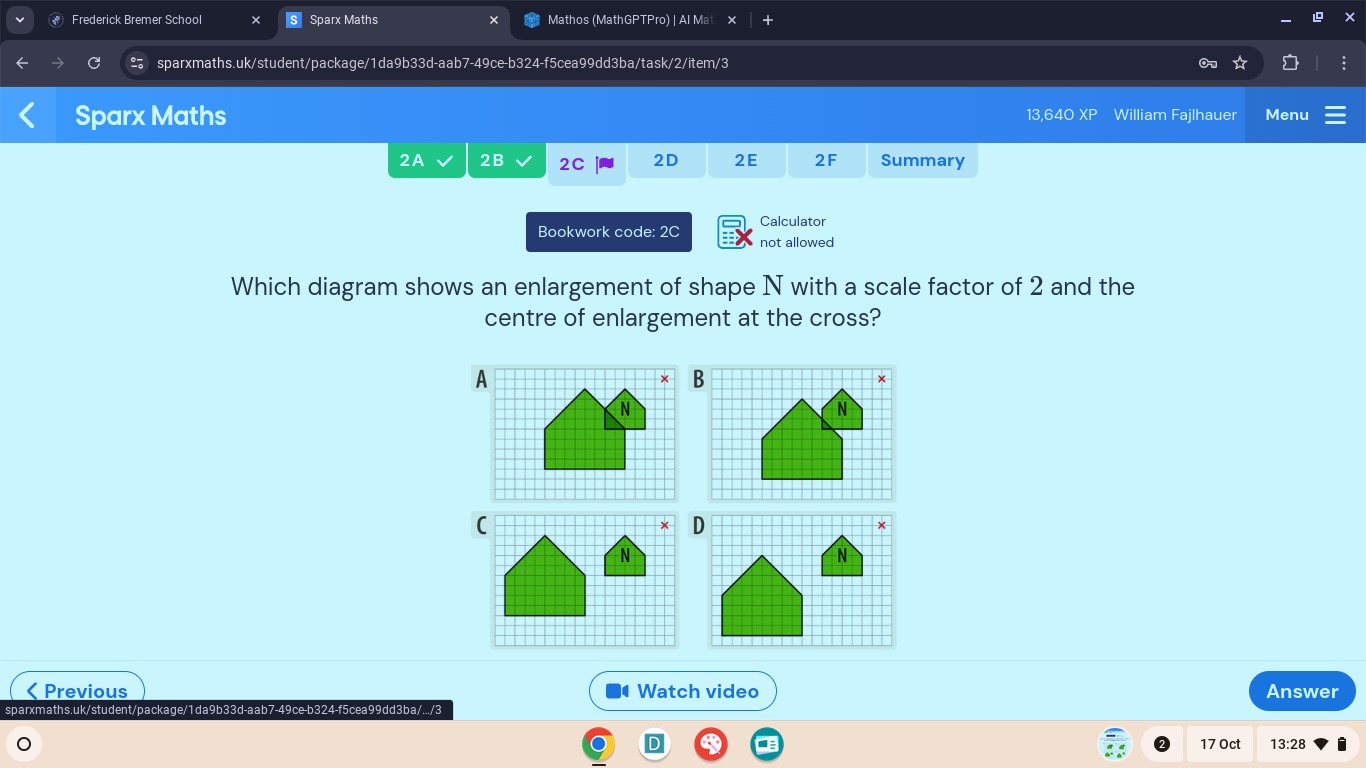Image resolution: width=1366 pixels, height=768 pixels.
Task: Click the password key icon in address bar
Action: [x=1208, y=63]
